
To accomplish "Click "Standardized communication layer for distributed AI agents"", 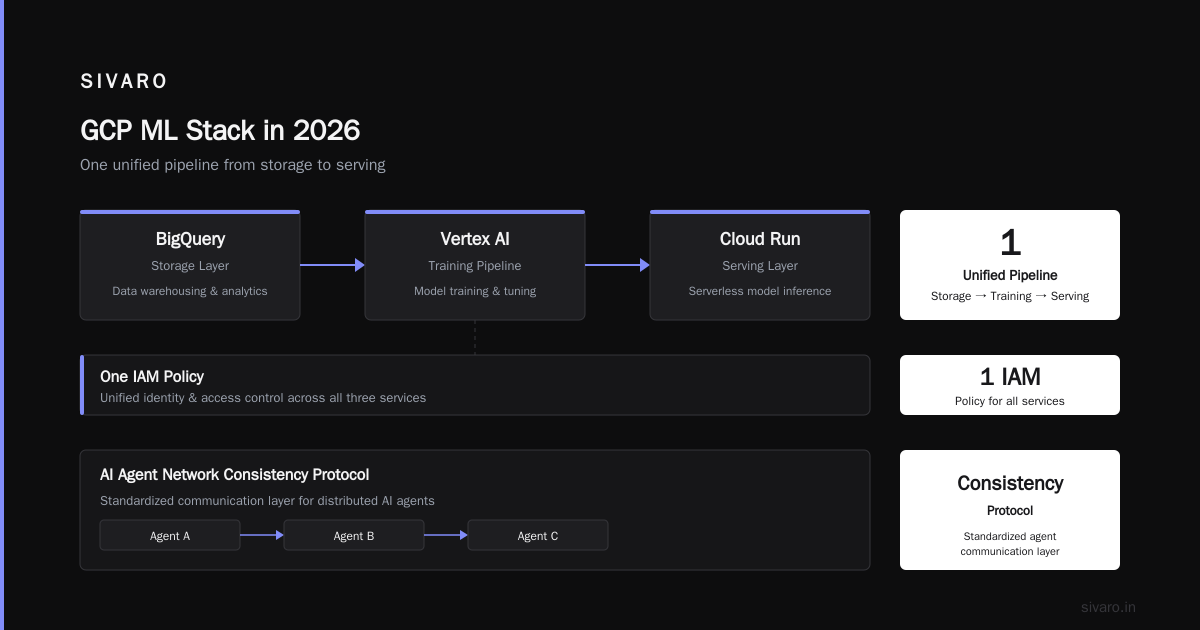I will (x=267, y=501).
